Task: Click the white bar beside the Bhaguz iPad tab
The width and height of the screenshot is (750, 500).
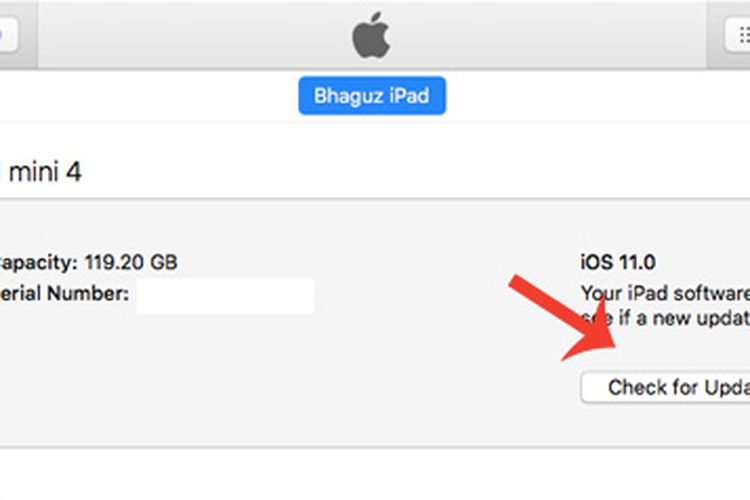Action: pos(143,96)
